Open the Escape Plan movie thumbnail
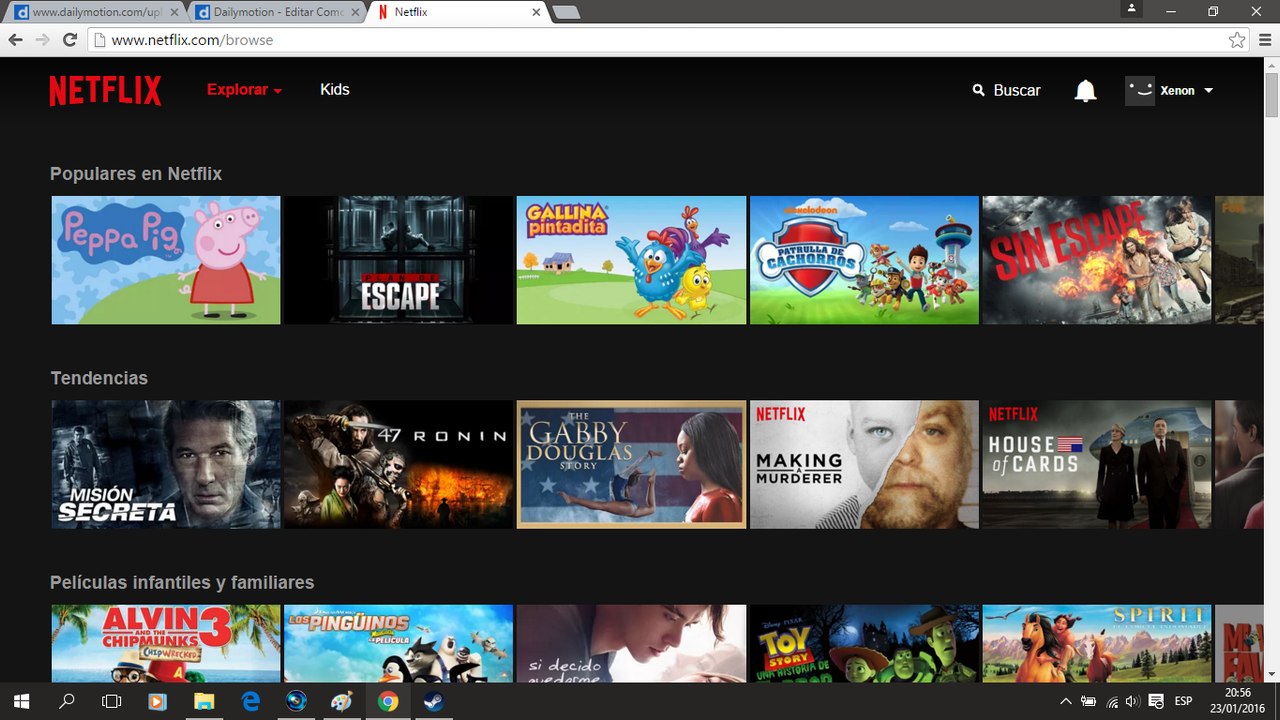 tap(399, 260)
